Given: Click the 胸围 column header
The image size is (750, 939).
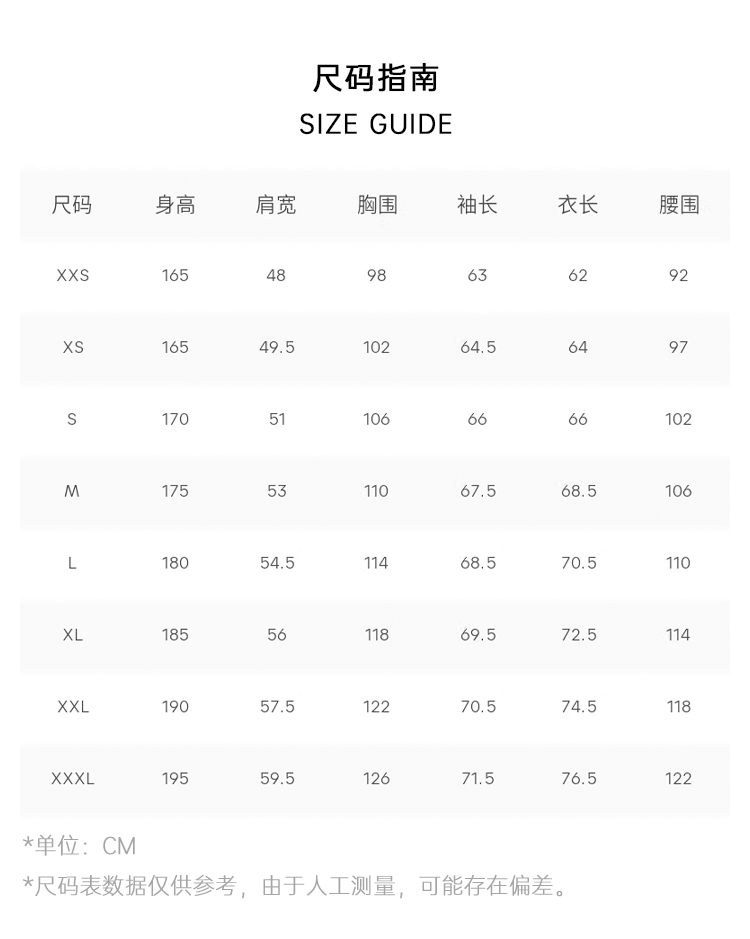Looking at the screenshot, I should (x=377, y=205).
